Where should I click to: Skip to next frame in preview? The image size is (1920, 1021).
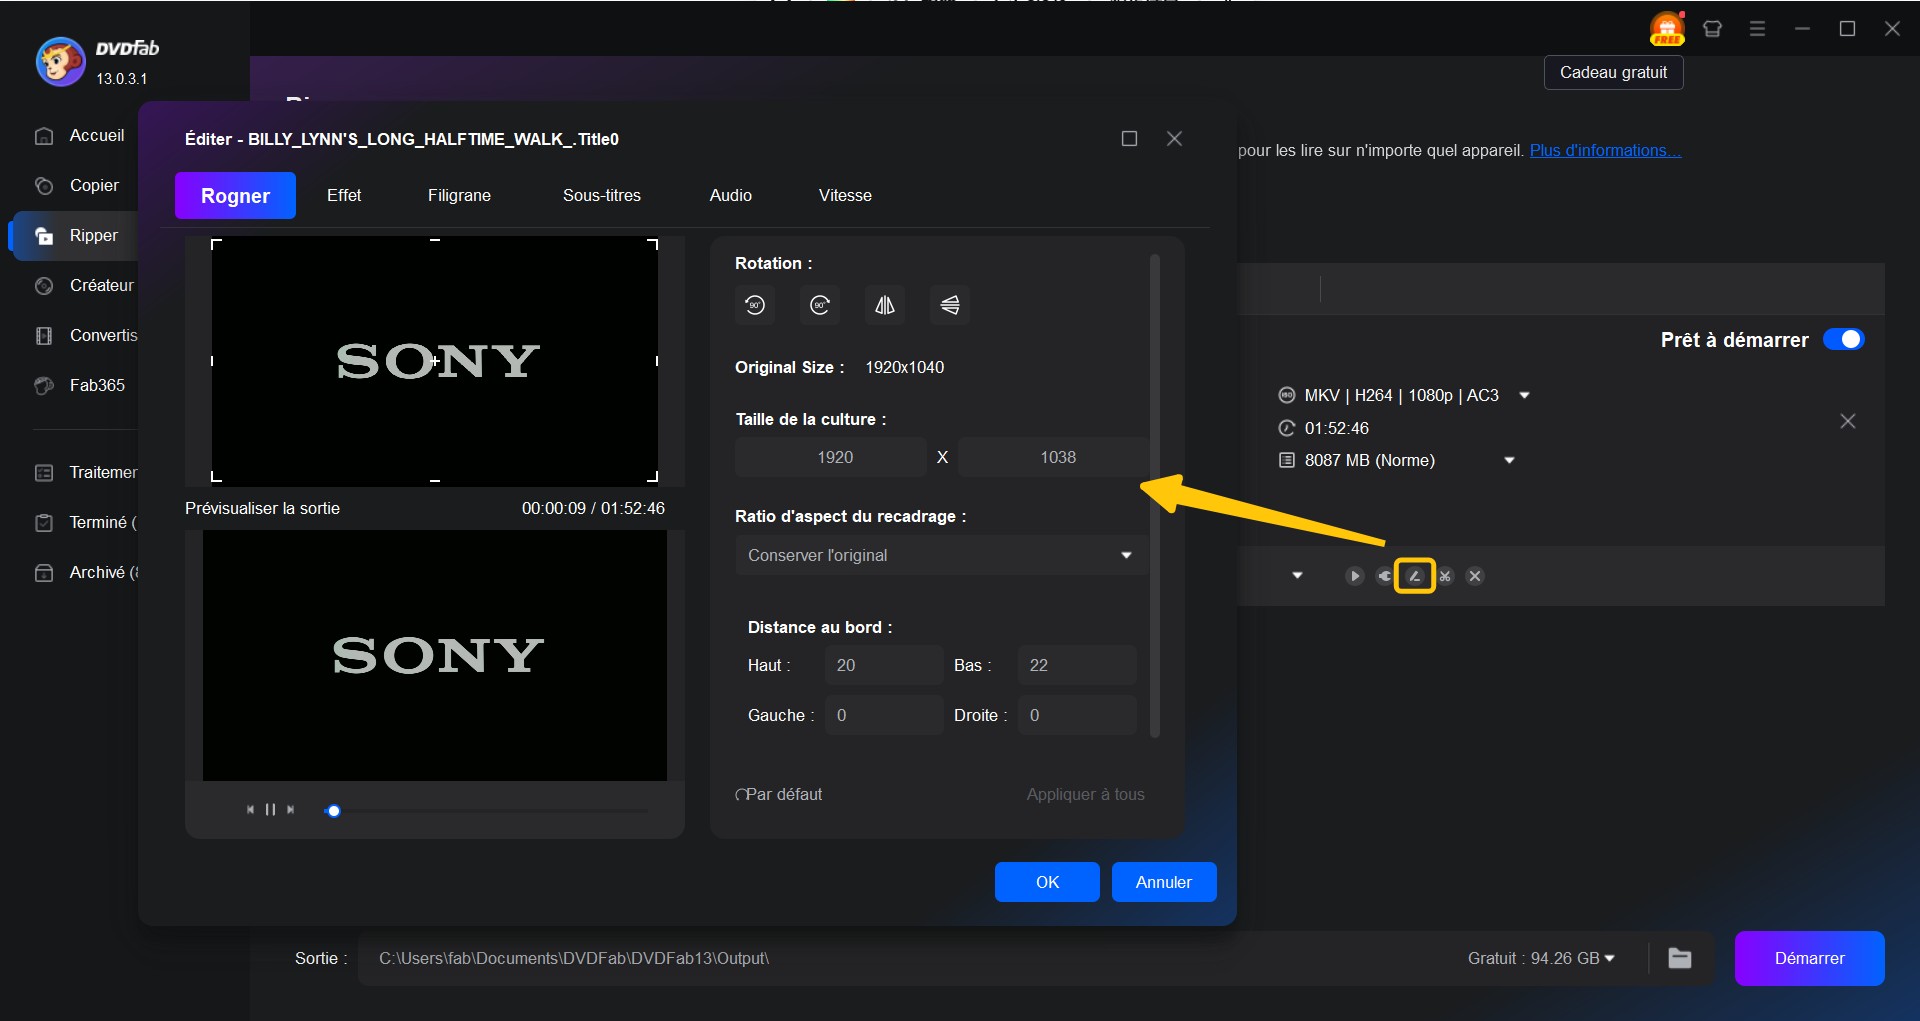[290, 810]
